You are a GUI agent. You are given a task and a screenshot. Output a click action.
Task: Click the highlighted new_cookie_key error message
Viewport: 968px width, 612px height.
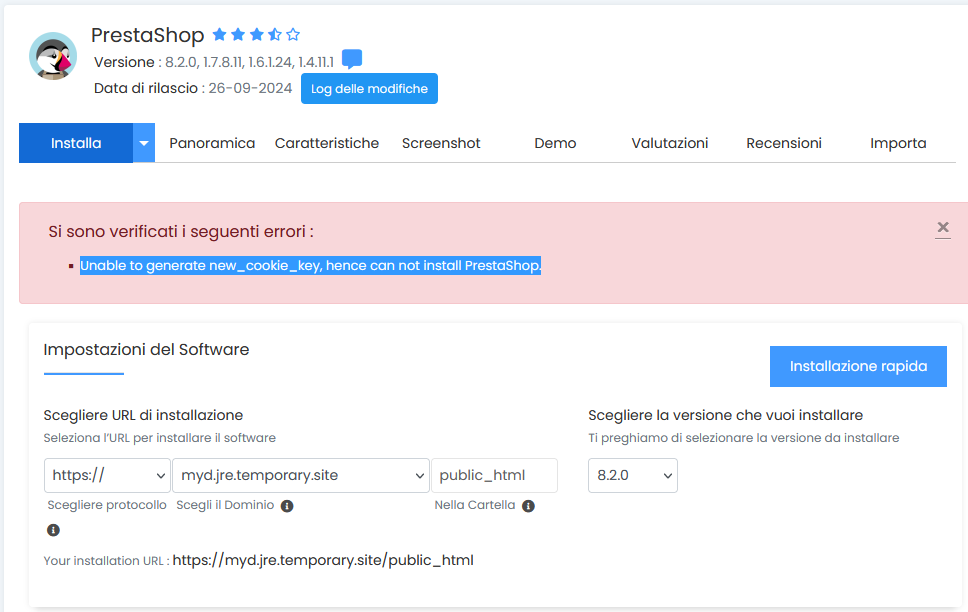(311, 266)
